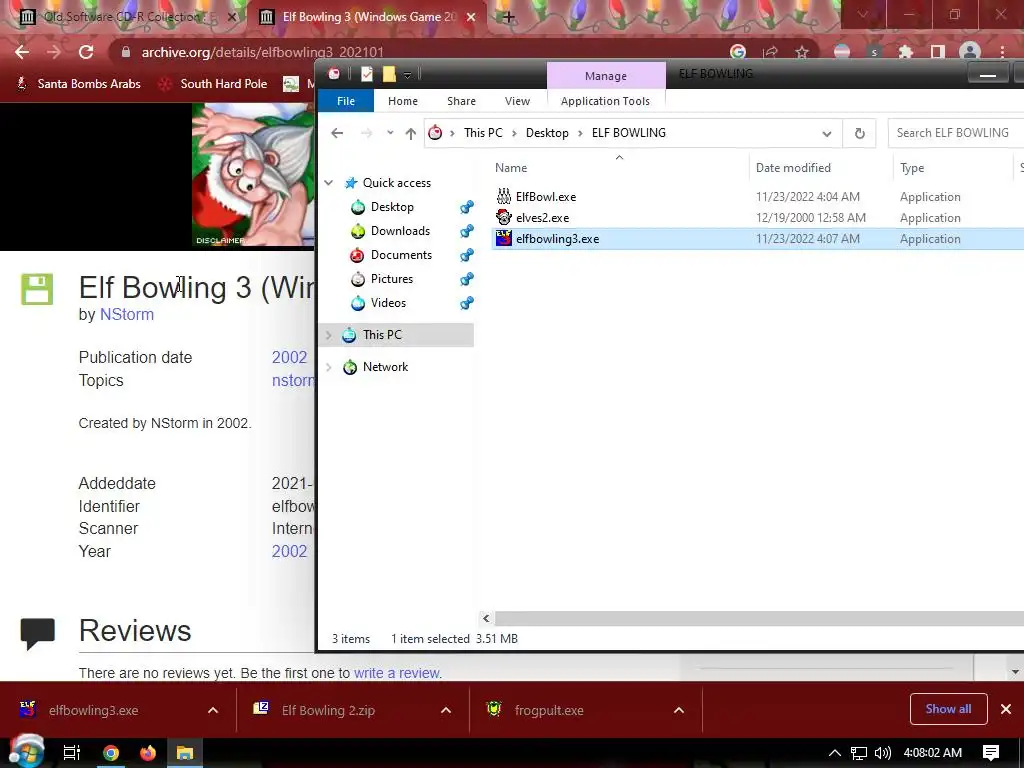The image size is (1024, 768).
Task: Close the Elf Bowling 3 browser tab
Action: coord(472,17)
